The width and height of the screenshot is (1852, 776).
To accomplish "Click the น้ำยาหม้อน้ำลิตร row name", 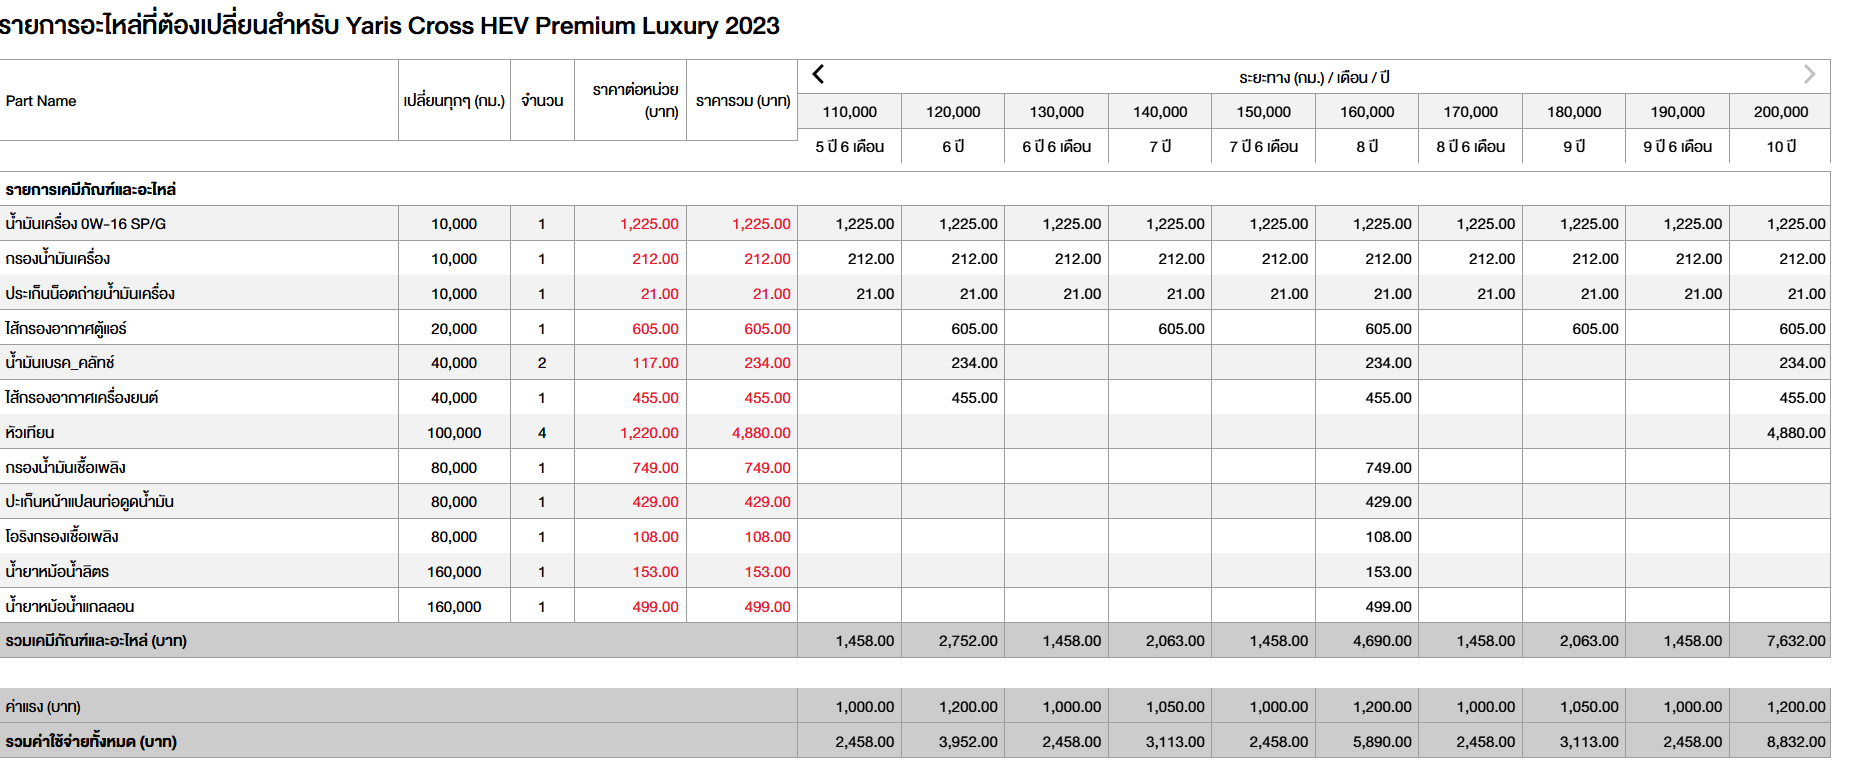I will (x=57, y=572).
